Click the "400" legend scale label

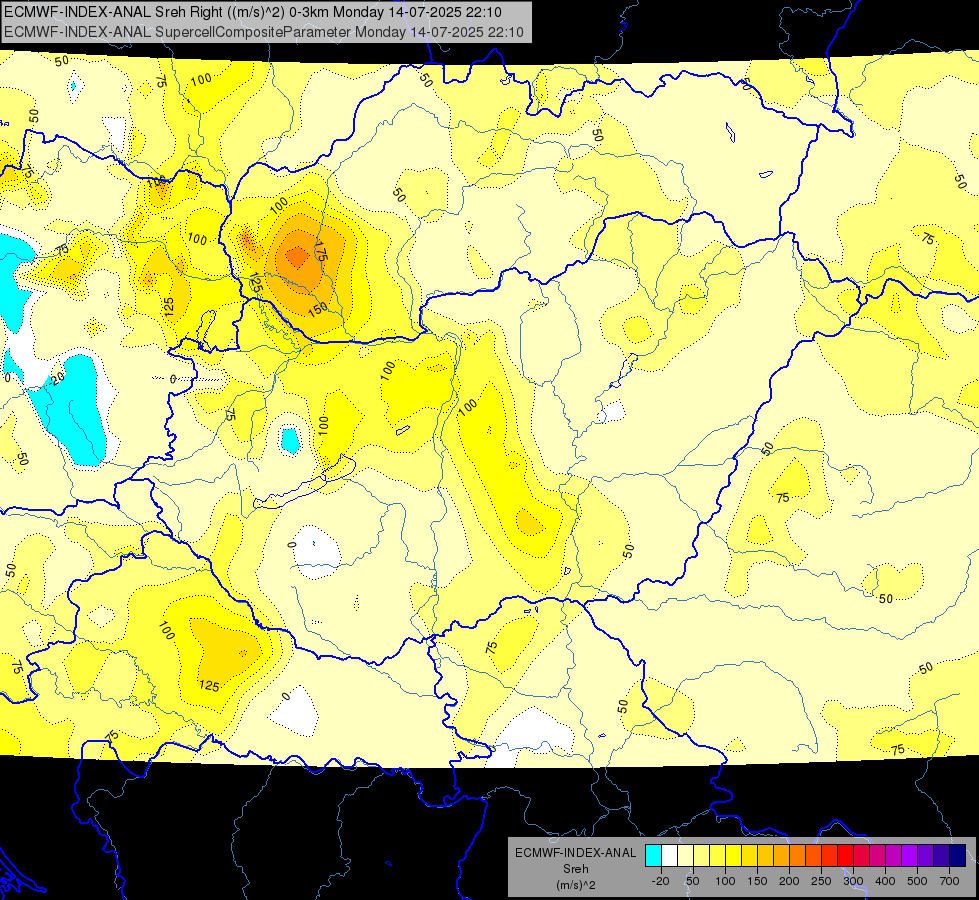pos(885,881)
